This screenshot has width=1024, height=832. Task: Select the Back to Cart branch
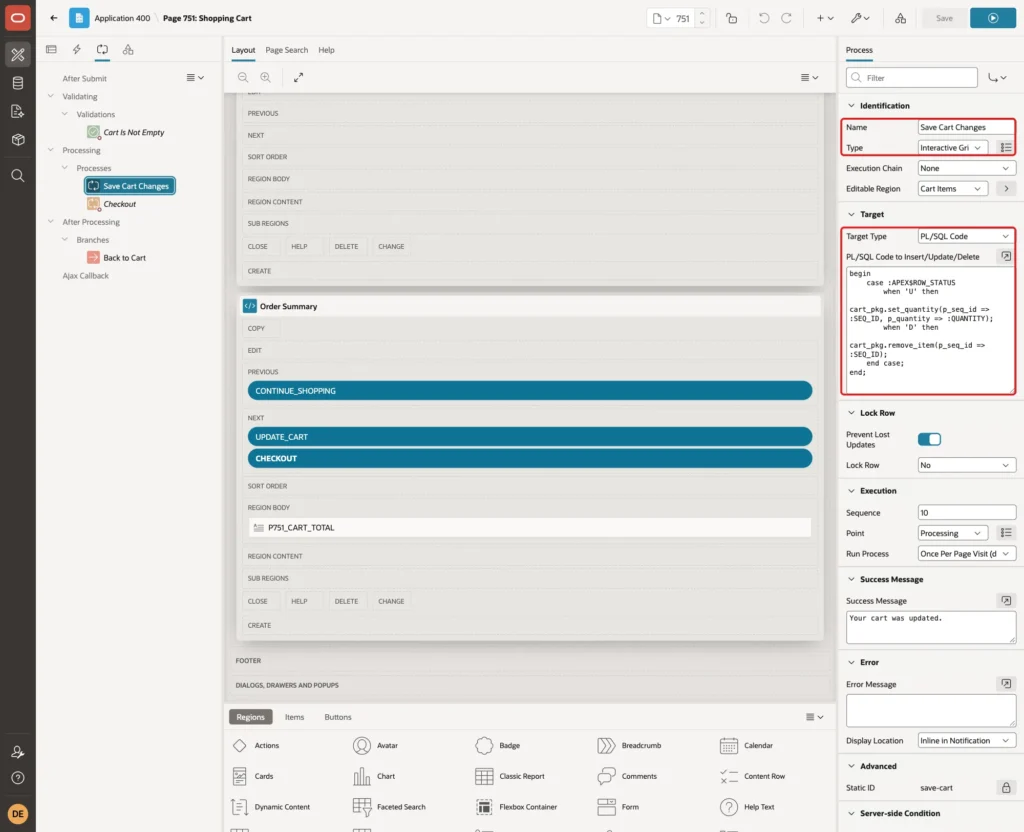pyautogui.click(x=124, y=257)
